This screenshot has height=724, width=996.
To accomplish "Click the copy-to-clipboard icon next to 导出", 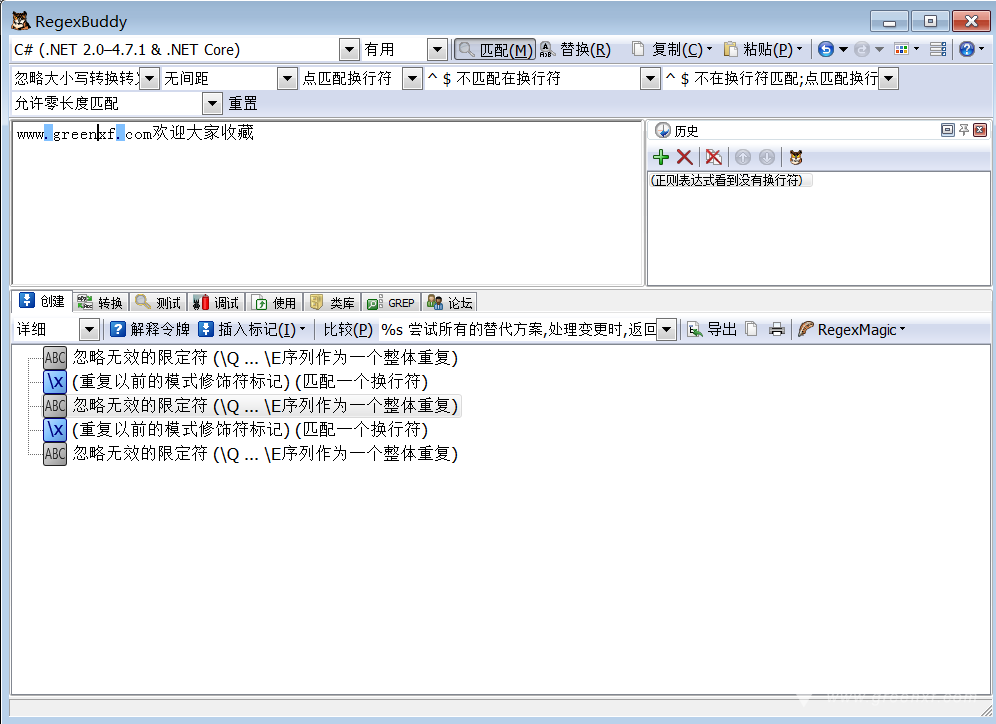I will click(751, 329).
